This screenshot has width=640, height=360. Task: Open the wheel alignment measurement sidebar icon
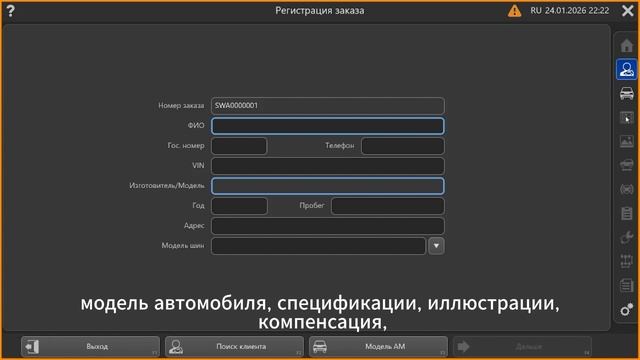pos(627,189)
